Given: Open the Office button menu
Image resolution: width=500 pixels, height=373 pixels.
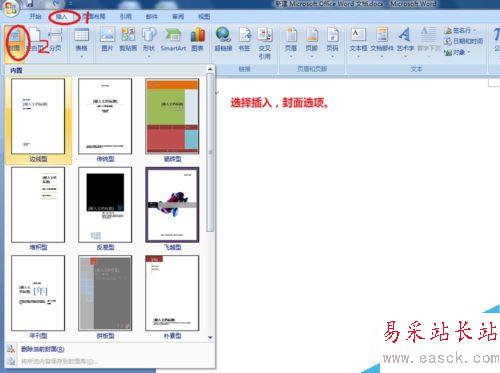Looking at the screenshot, I should tap(11, 7).
